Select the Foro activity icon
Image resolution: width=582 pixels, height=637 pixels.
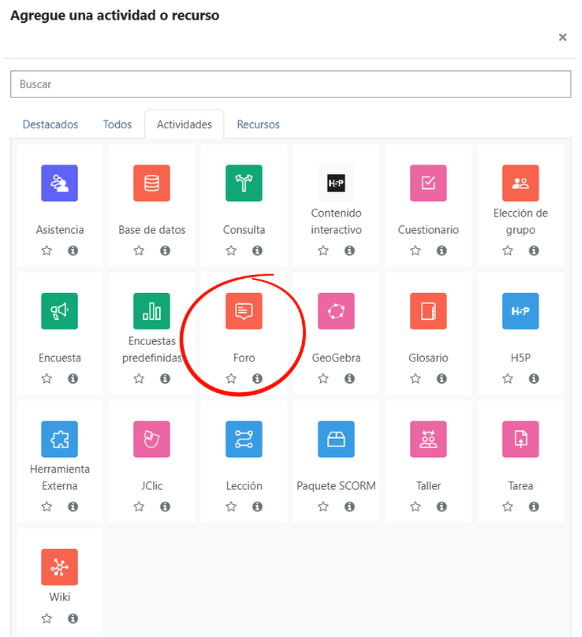point(244,311)
